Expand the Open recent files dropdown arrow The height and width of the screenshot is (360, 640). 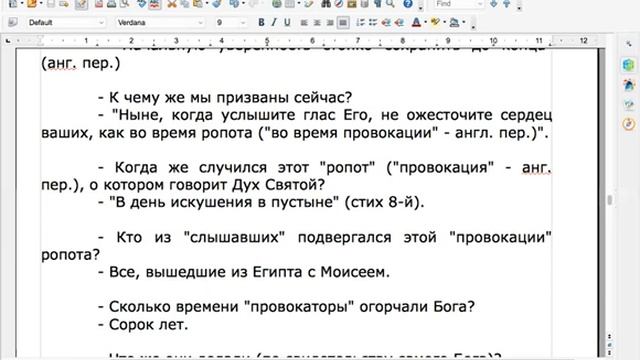[40, 4]
